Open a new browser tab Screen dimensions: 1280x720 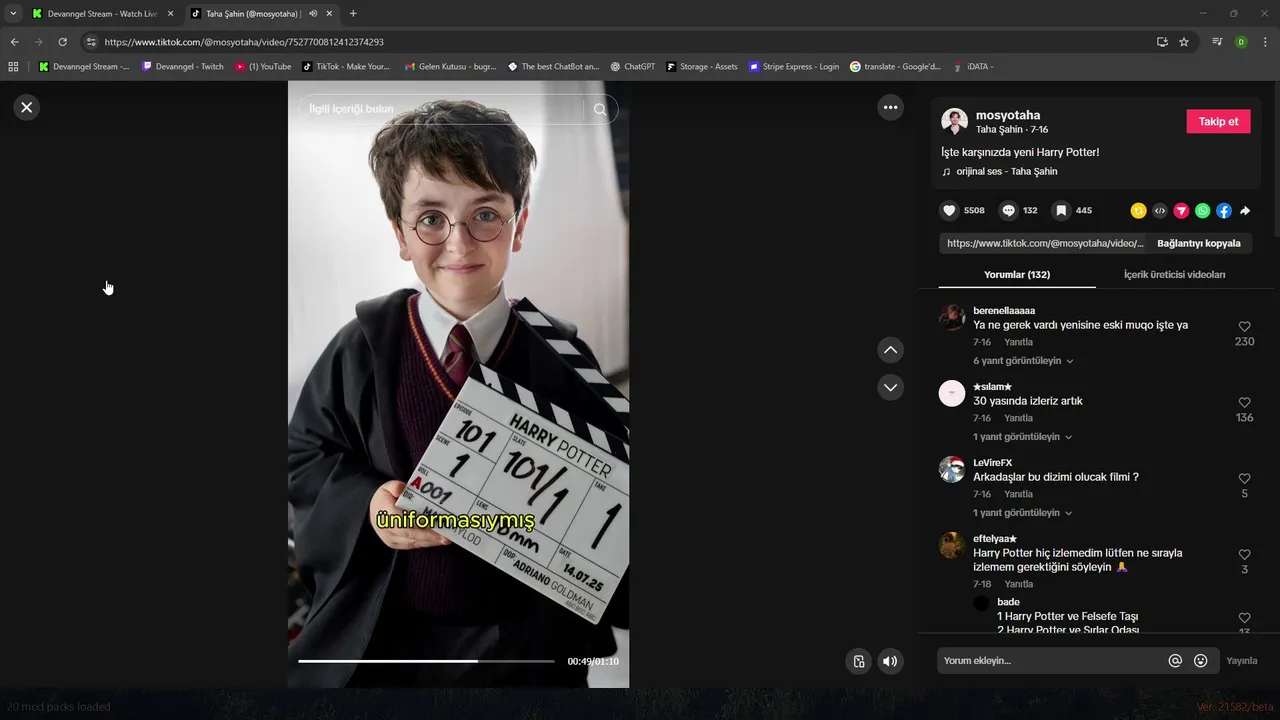(x=353, y=14)
